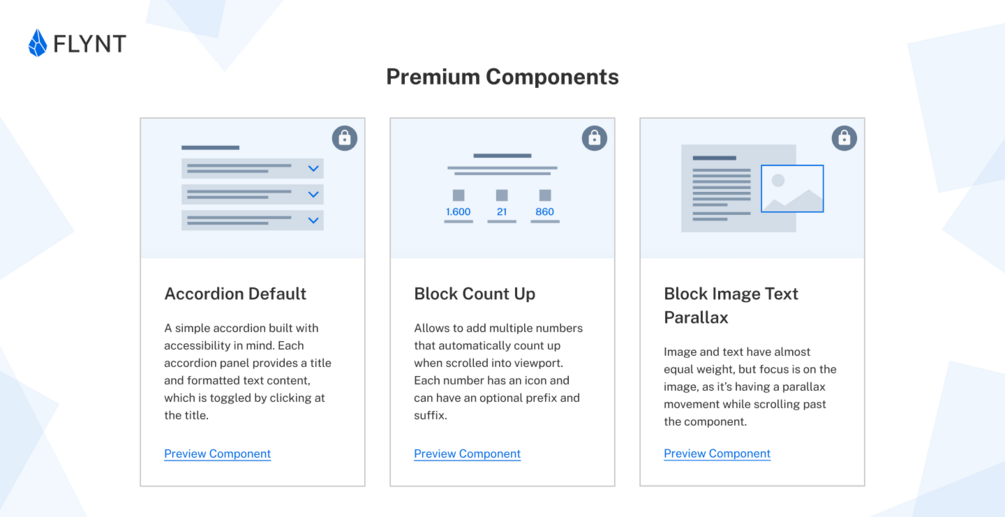The width and height of the screenshot is (1005, 517).
Task: Click the Premium Components page heading
Action: click(502, 77)
